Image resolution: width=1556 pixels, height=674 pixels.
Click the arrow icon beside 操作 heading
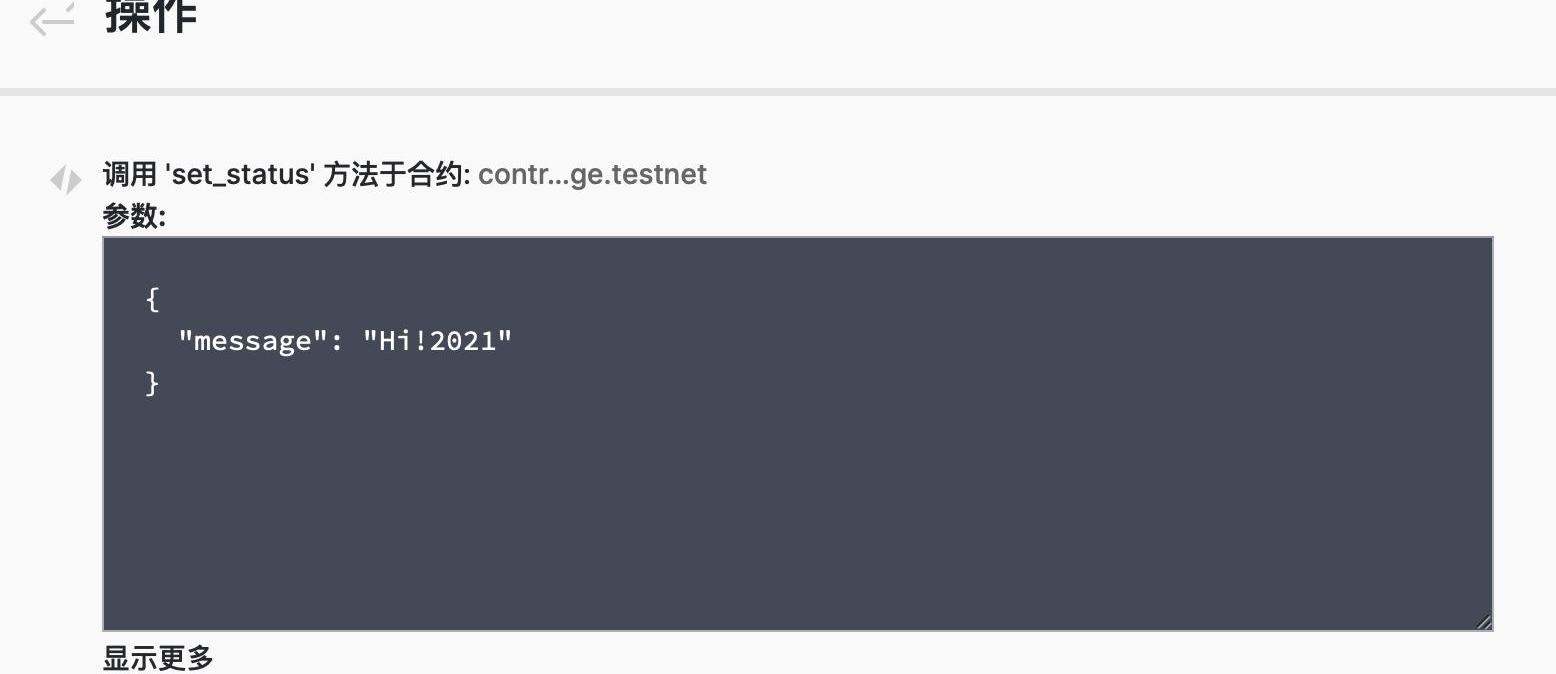pyautogui.click(x=52, y=18)
